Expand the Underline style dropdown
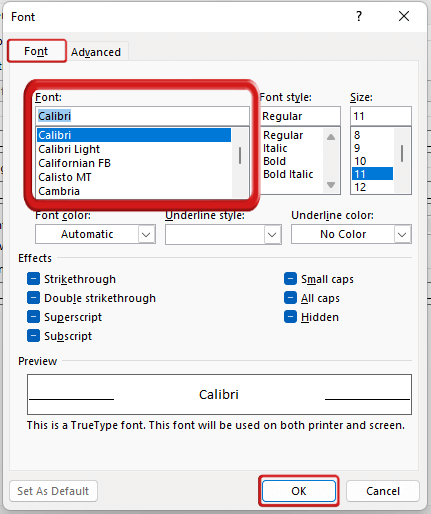 [223, 234]
